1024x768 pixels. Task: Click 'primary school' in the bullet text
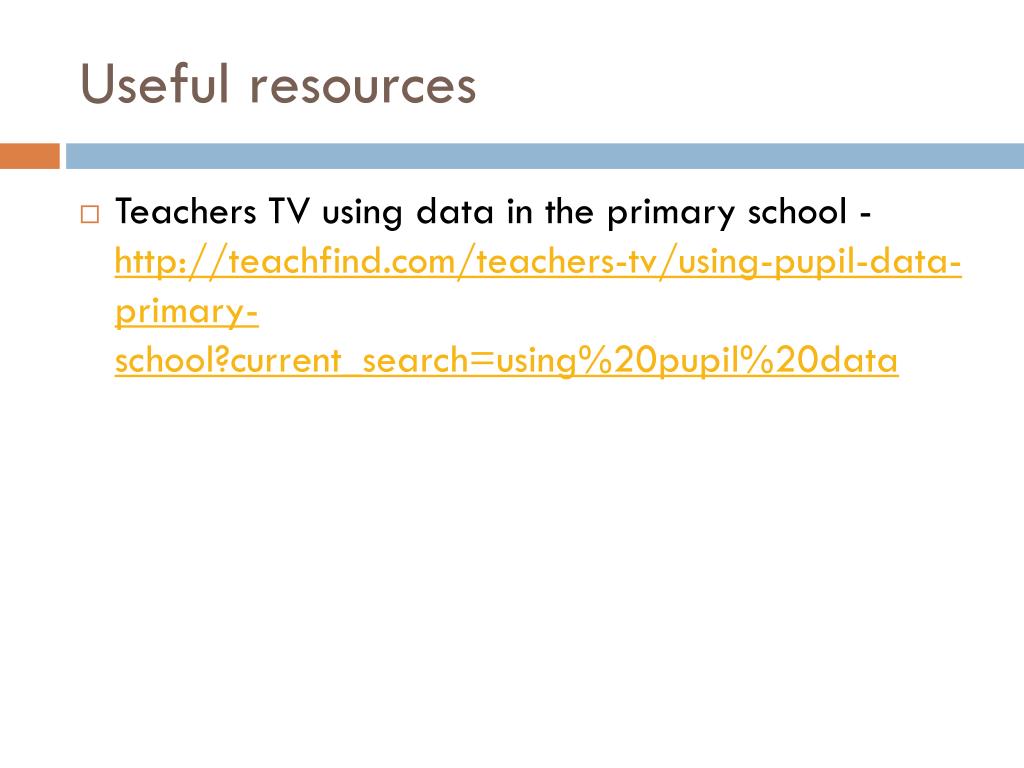[x=727, y=214]
